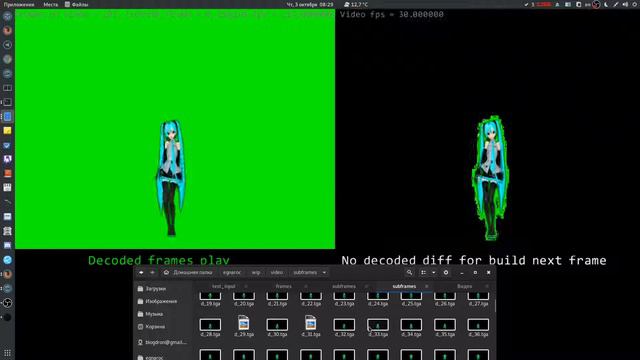This screenshot has width=640, height=360.
Task: Click the night mode moon icon in the system tray
Action: tap(606, 4)
